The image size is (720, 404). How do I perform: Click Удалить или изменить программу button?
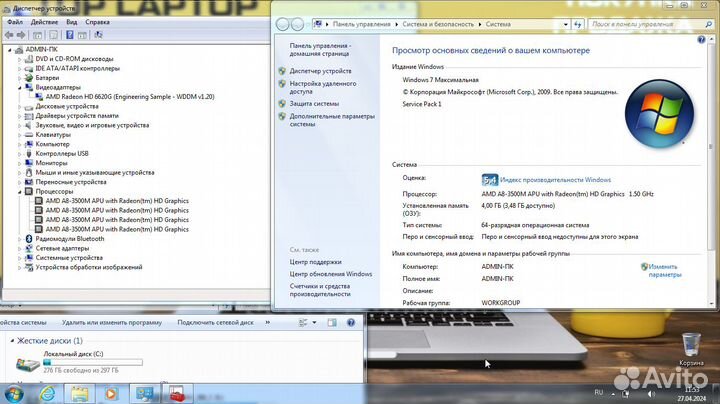[x=112, y=323]
